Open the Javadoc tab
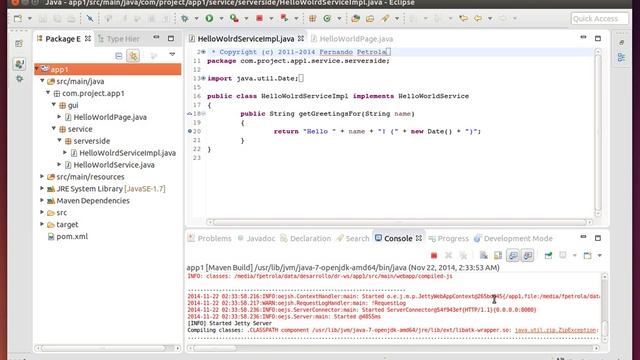The height and width of the screenshot is (360, 640). [256, 238]
